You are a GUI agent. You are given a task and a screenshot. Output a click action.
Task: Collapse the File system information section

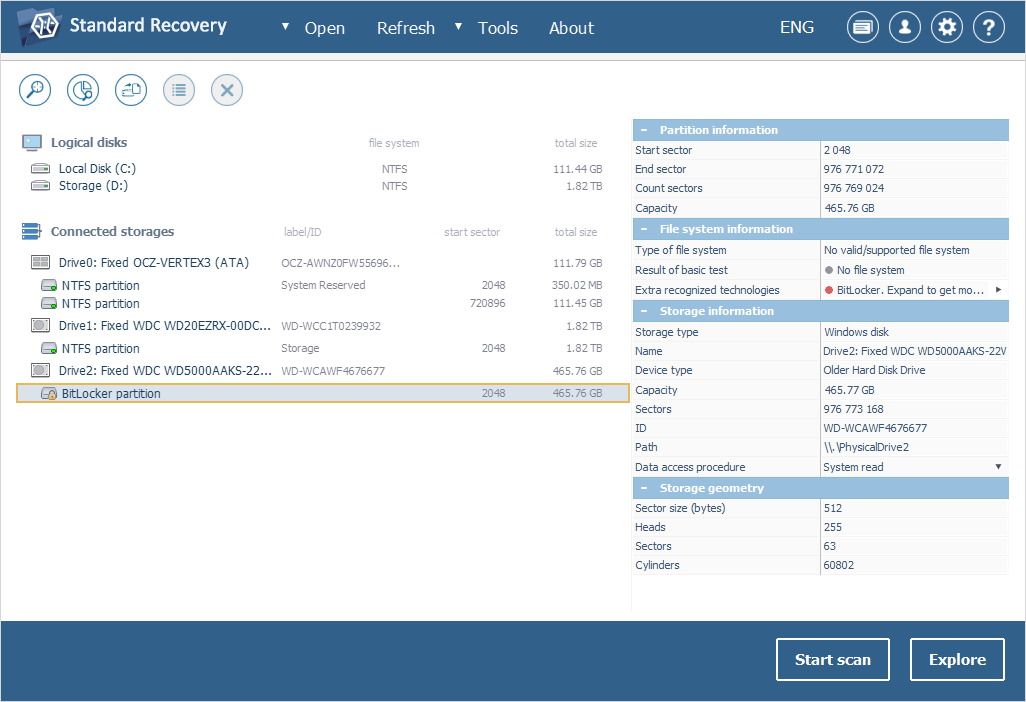coord(645,229)
